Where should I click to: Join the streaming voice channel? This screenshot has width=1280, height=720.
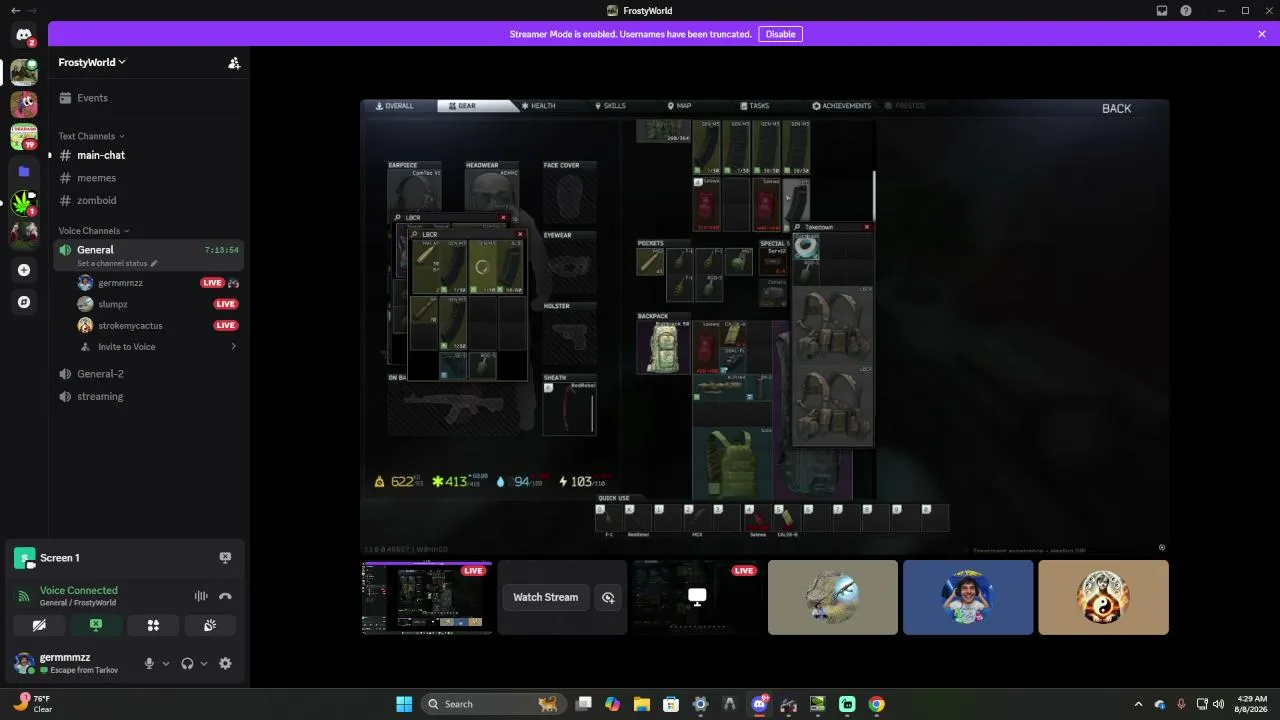148,396
